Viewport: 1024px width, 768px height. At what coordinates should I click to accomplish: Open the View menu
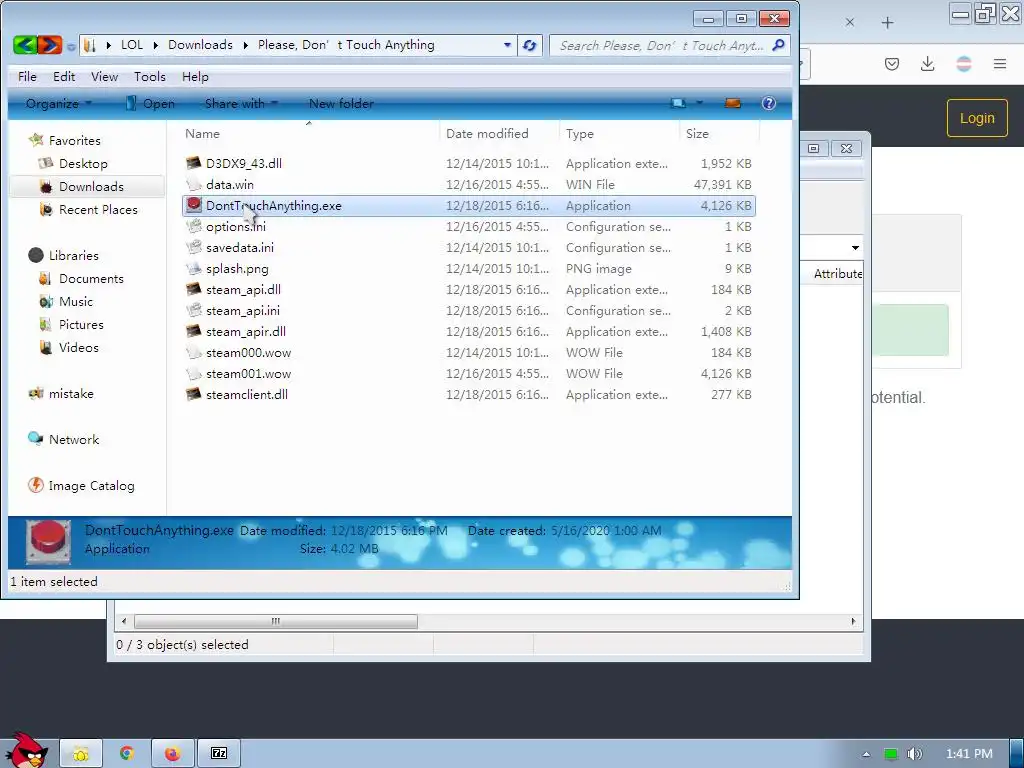coord(104,76)
